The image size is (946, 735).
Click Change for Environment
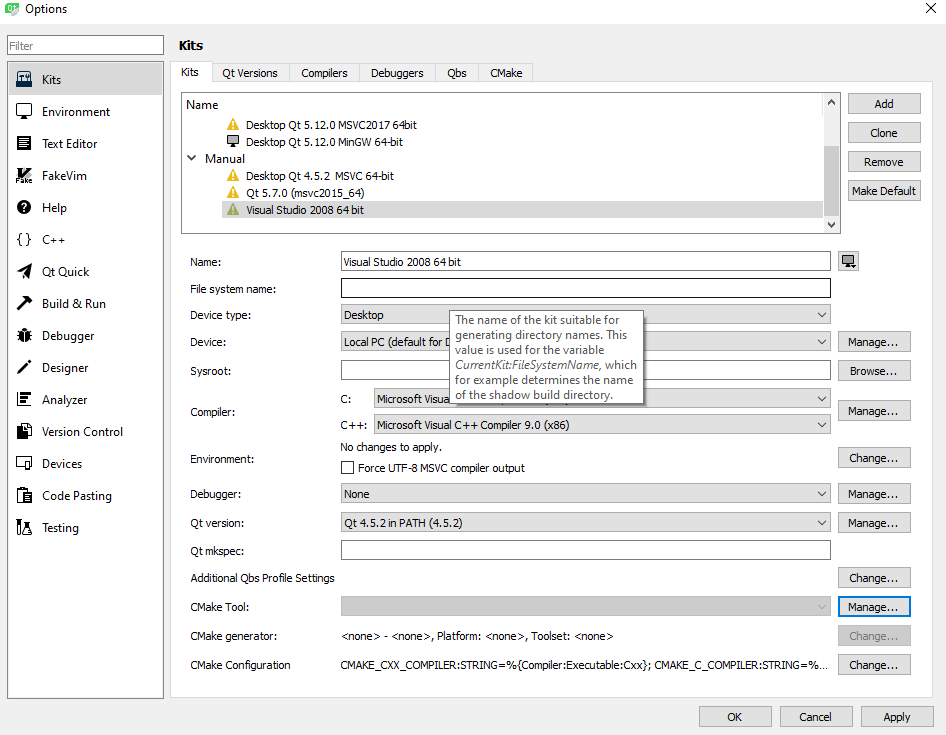click(874, 458)
